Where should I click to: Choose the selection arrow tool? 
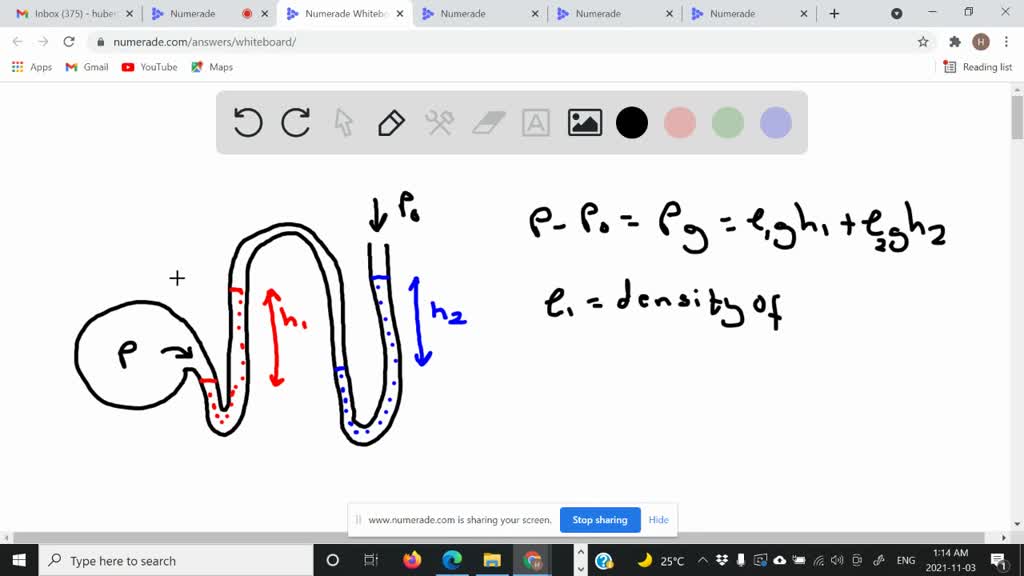click(x=343, y=122)
